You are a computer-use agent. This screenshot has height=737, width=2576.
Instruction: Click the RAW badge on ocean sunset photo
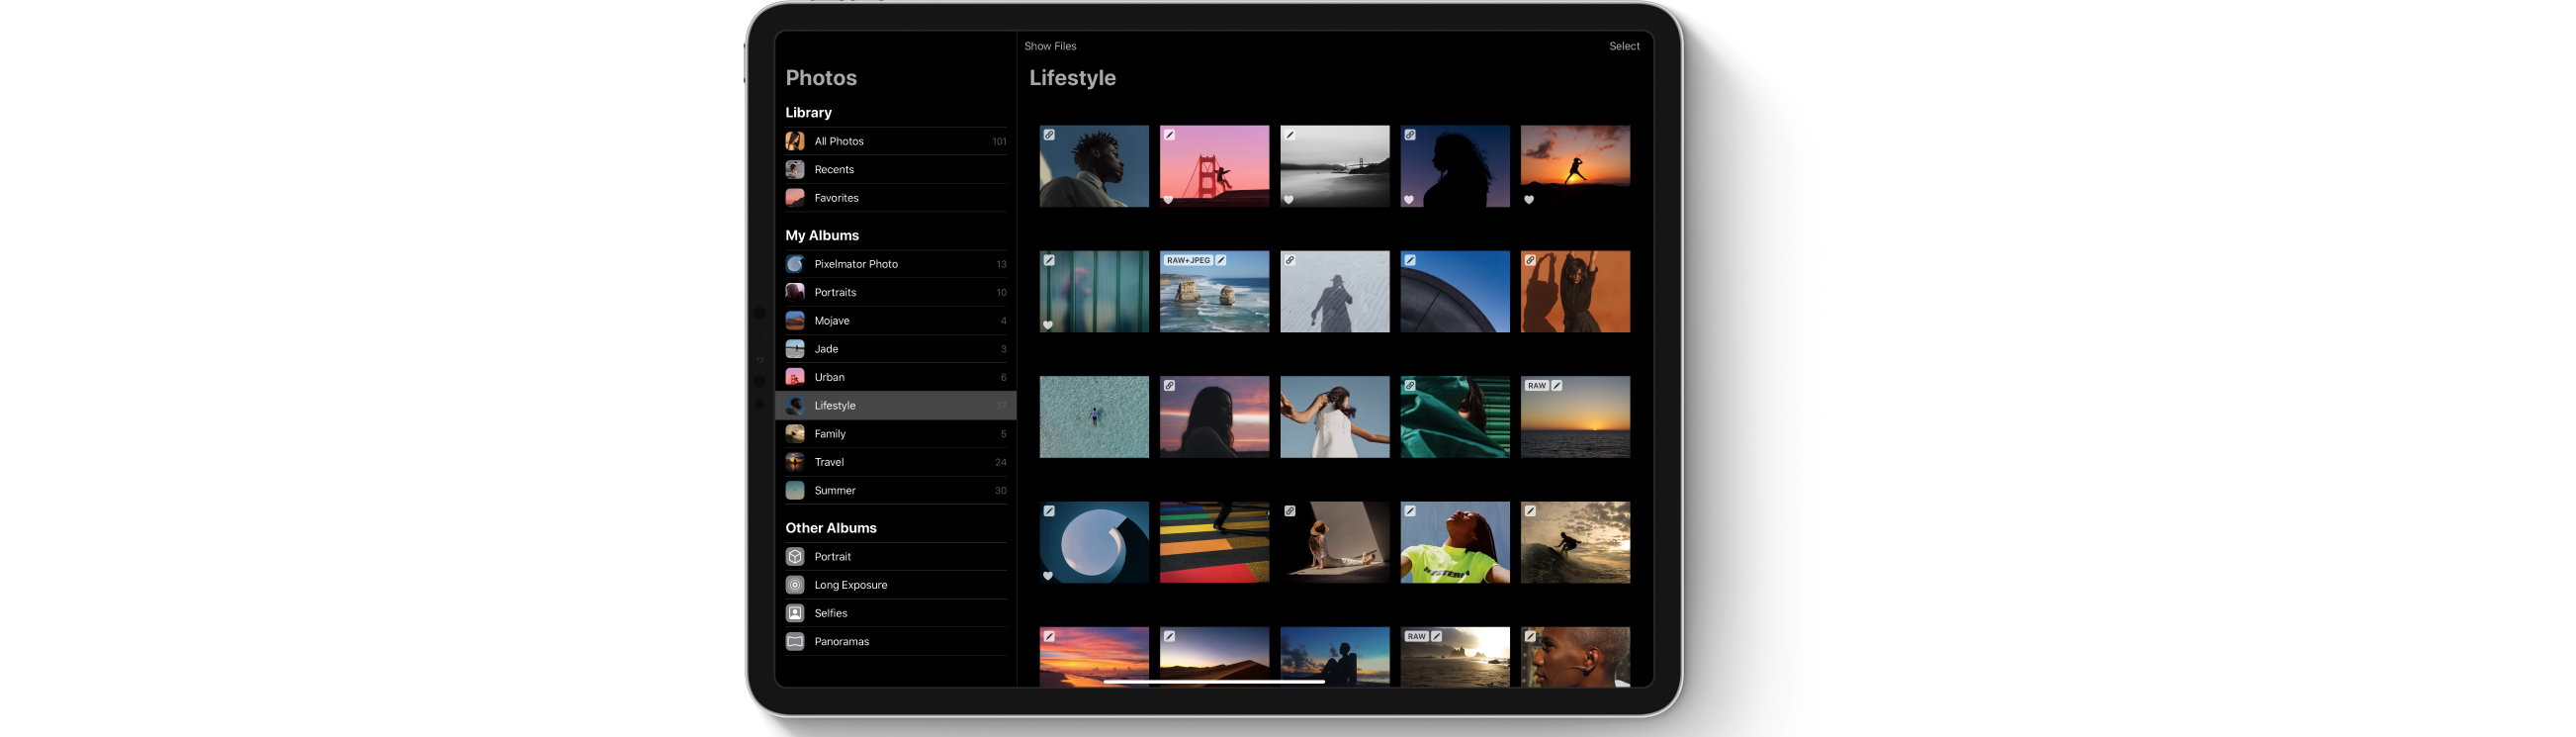1535,386
